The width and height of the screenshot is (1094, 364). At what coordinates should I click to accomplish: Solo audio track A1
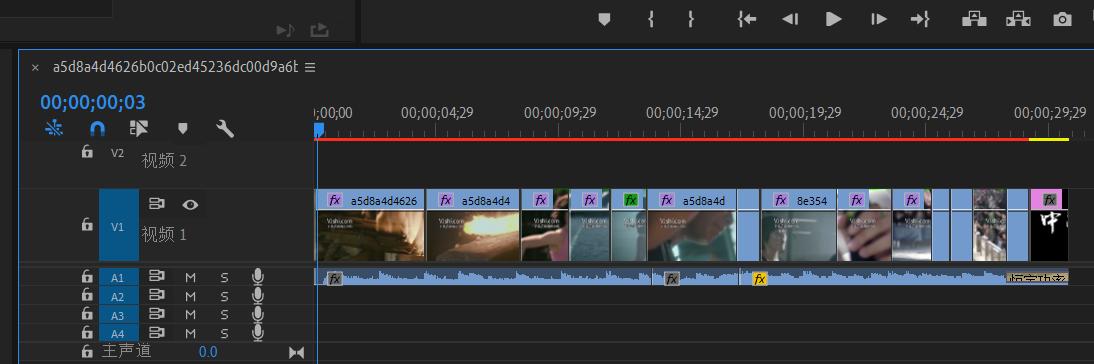tap(225, 278)
